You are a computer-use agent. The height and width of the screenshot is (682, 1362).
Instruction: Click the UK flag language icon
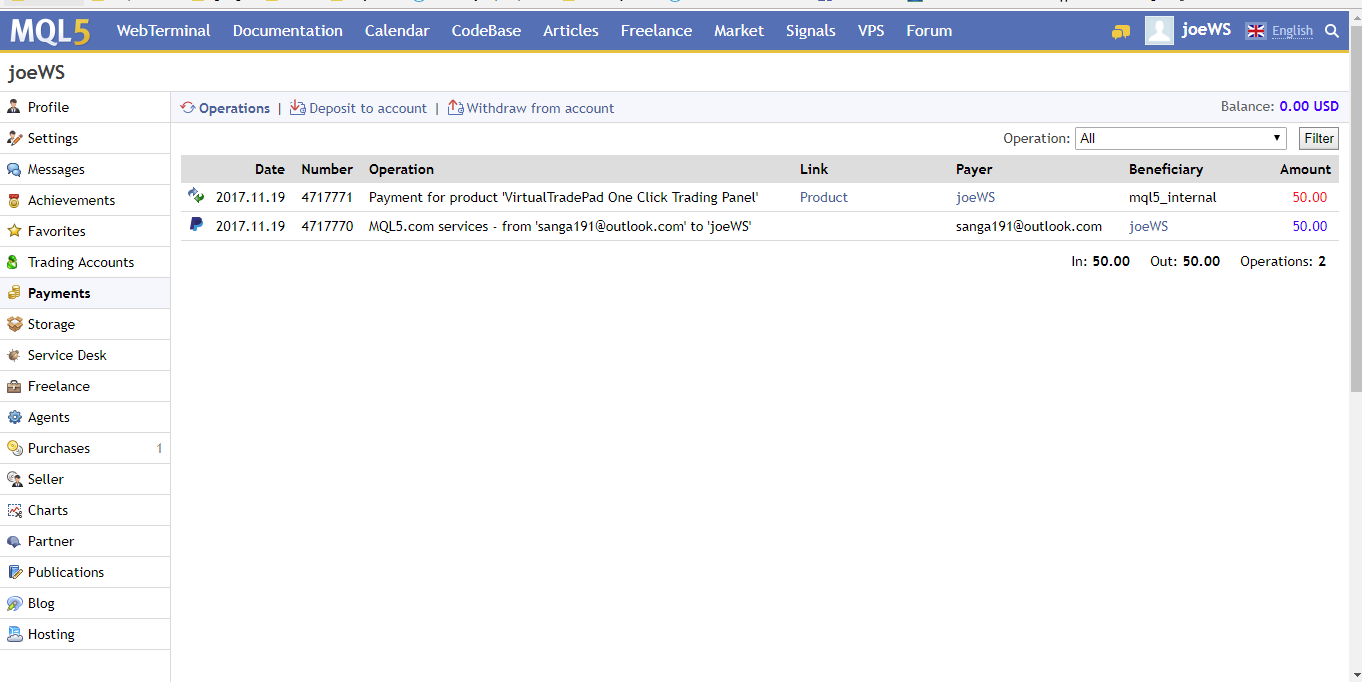pos(1256,31)
